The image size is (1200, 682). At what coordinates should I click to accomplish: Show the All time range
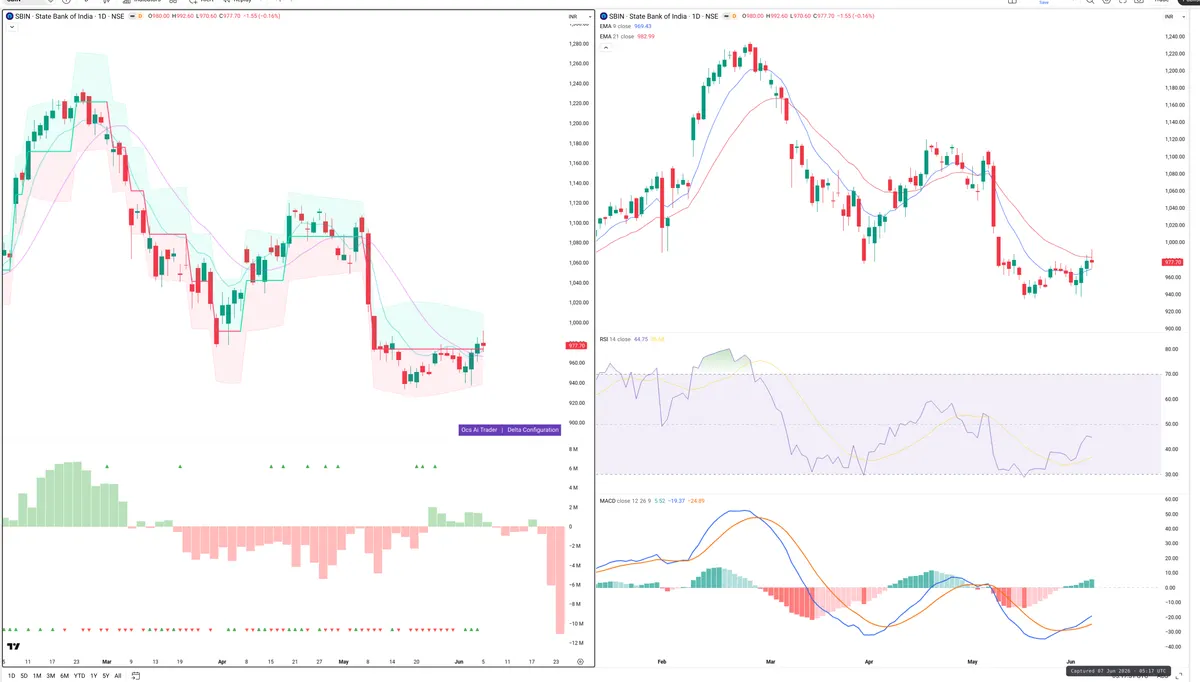118,676
